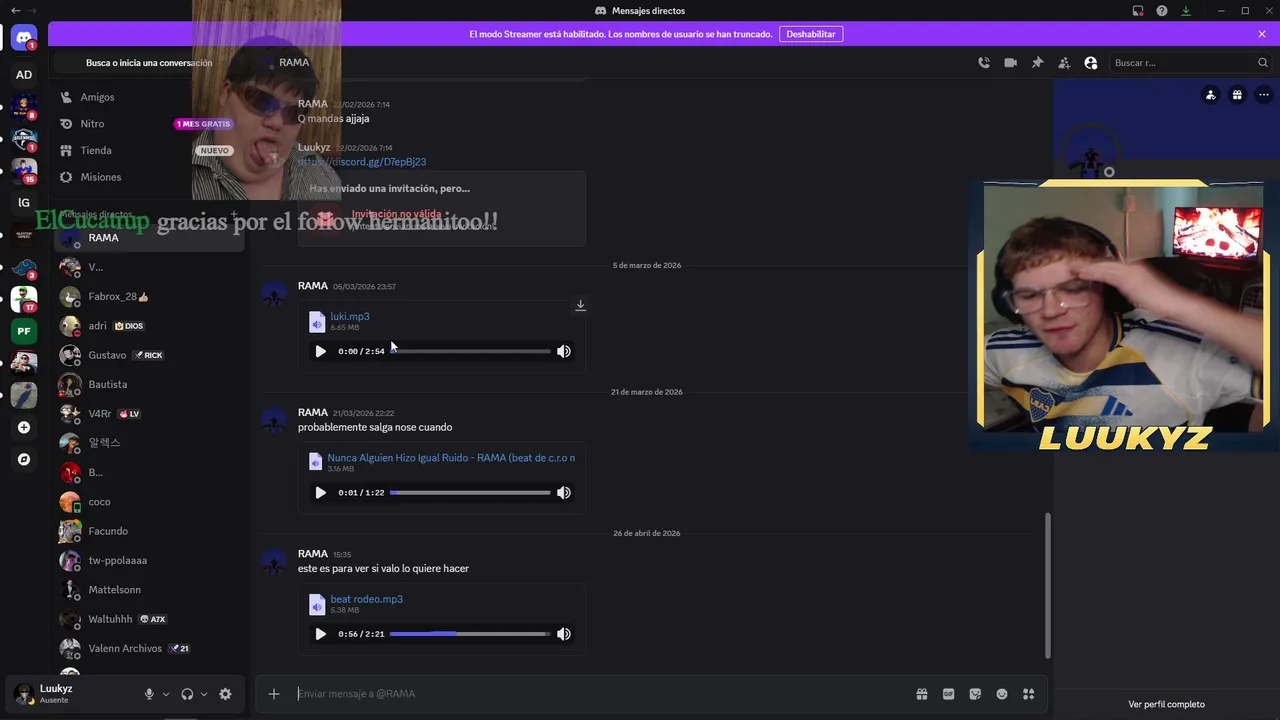Open the chat with Fabrox_28
The width and height of the screenshot is (1280, 720).
(150, 296)
